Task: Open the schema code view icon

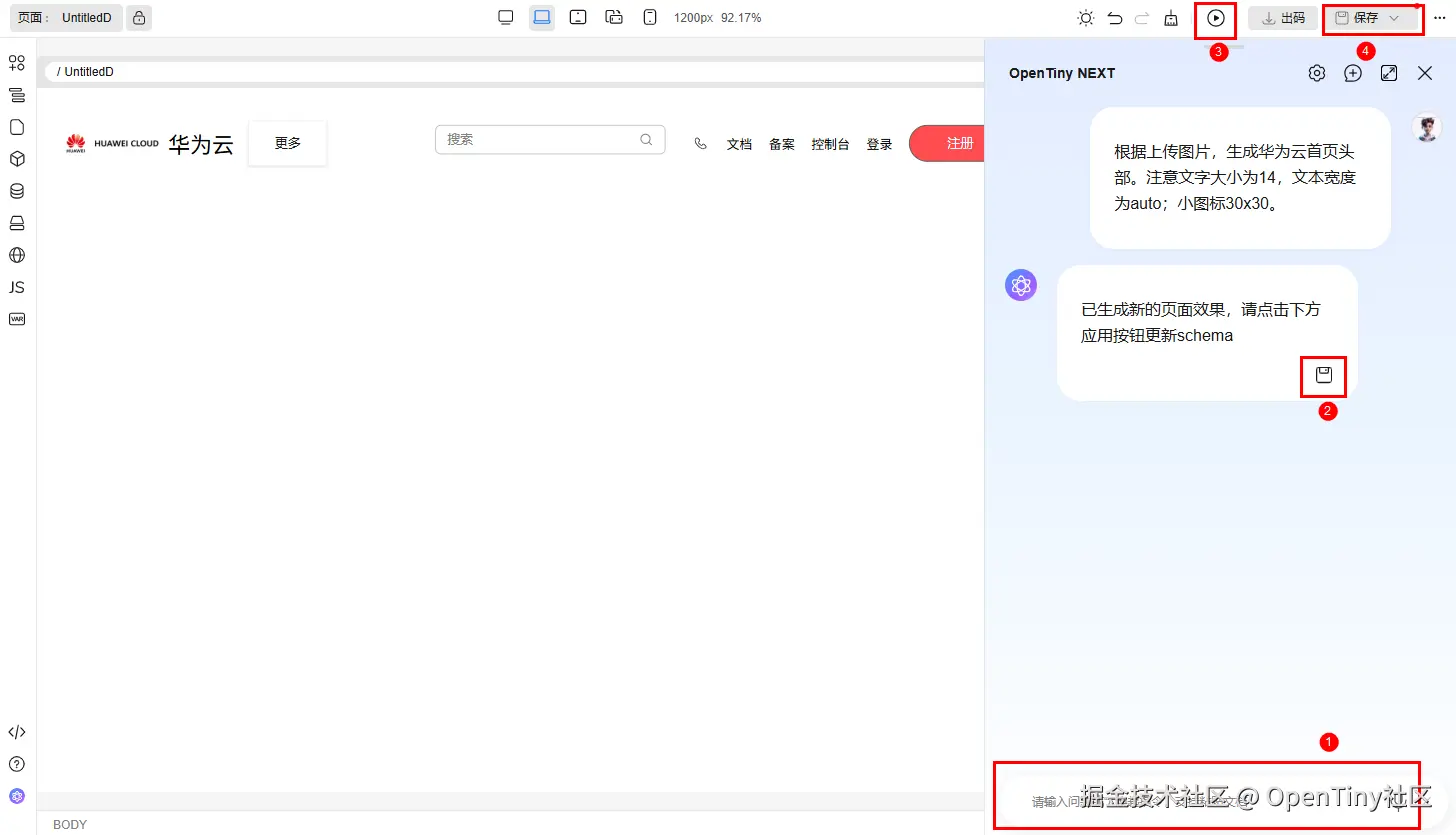Action: [x=16, y=732]
